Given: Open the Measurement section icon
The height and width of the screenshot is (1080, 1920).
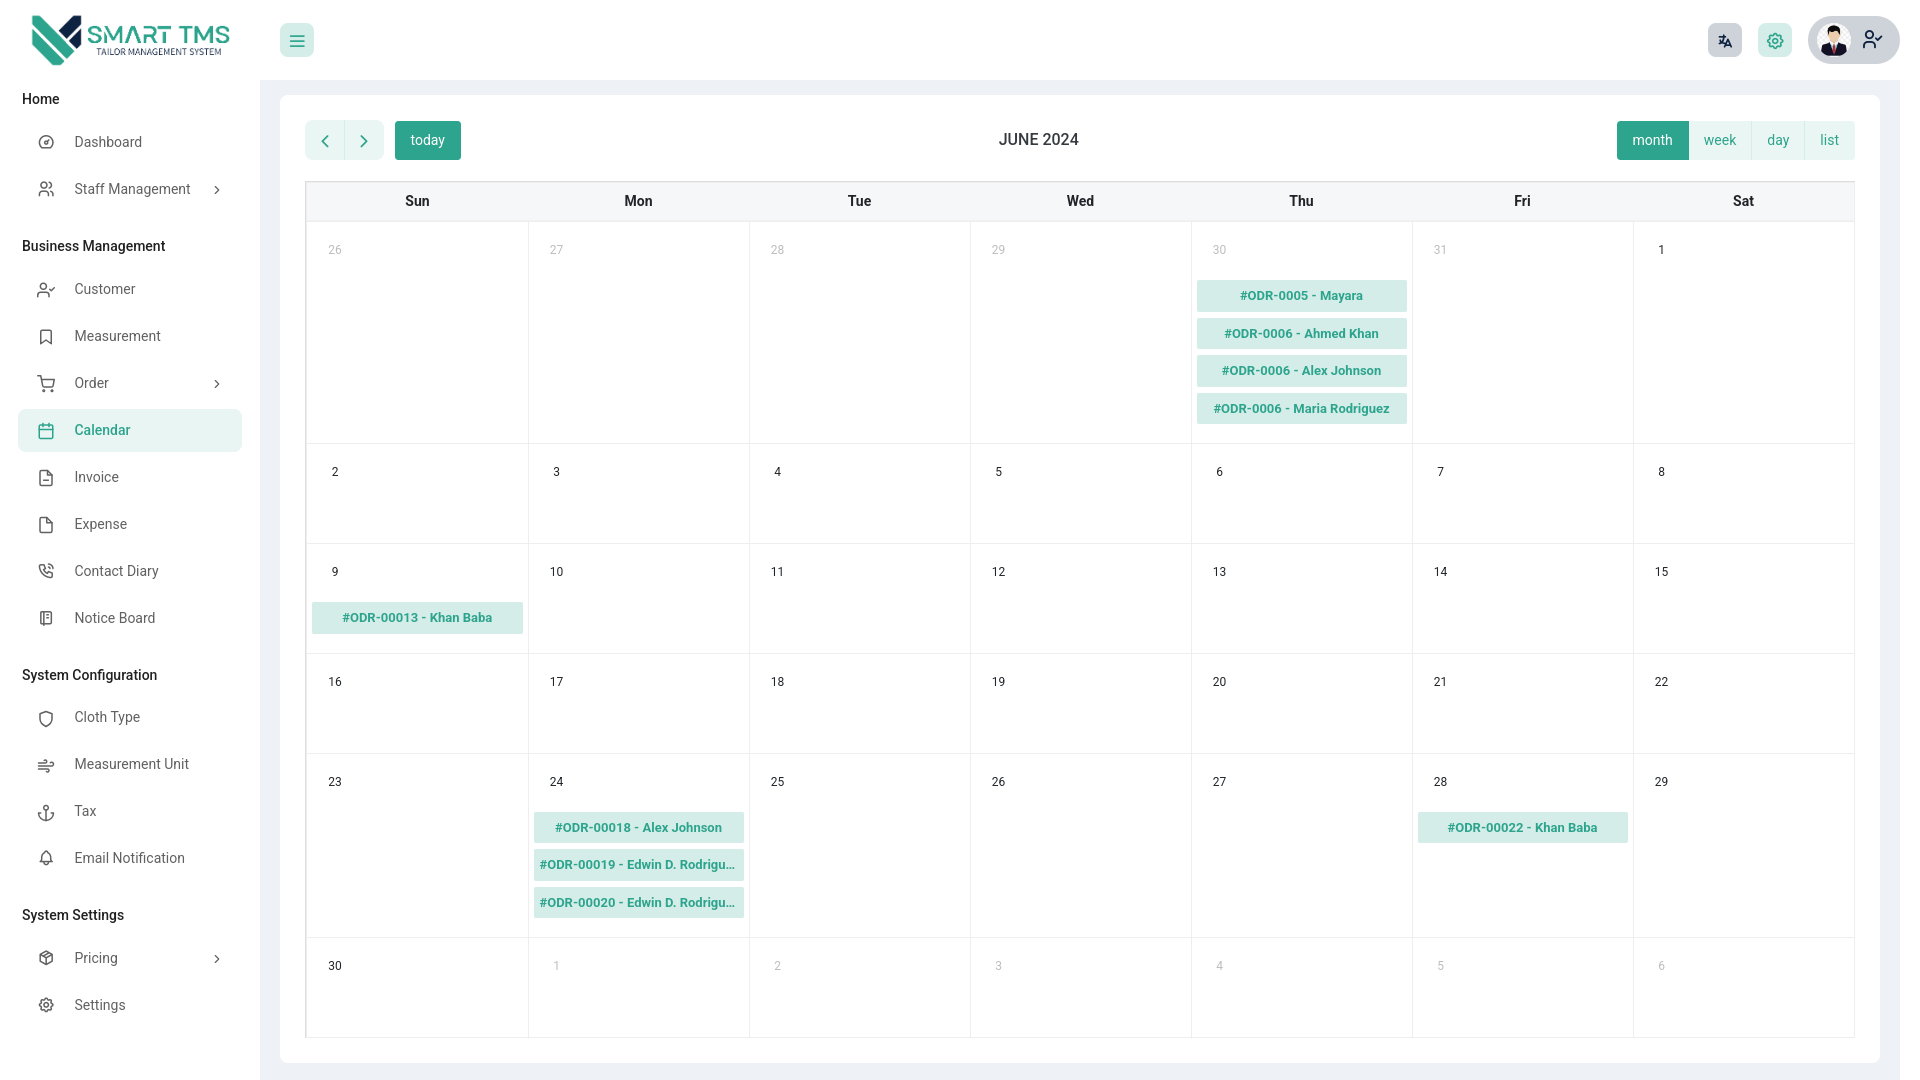Looking at the screenshot, I should [x=46, y=337].
